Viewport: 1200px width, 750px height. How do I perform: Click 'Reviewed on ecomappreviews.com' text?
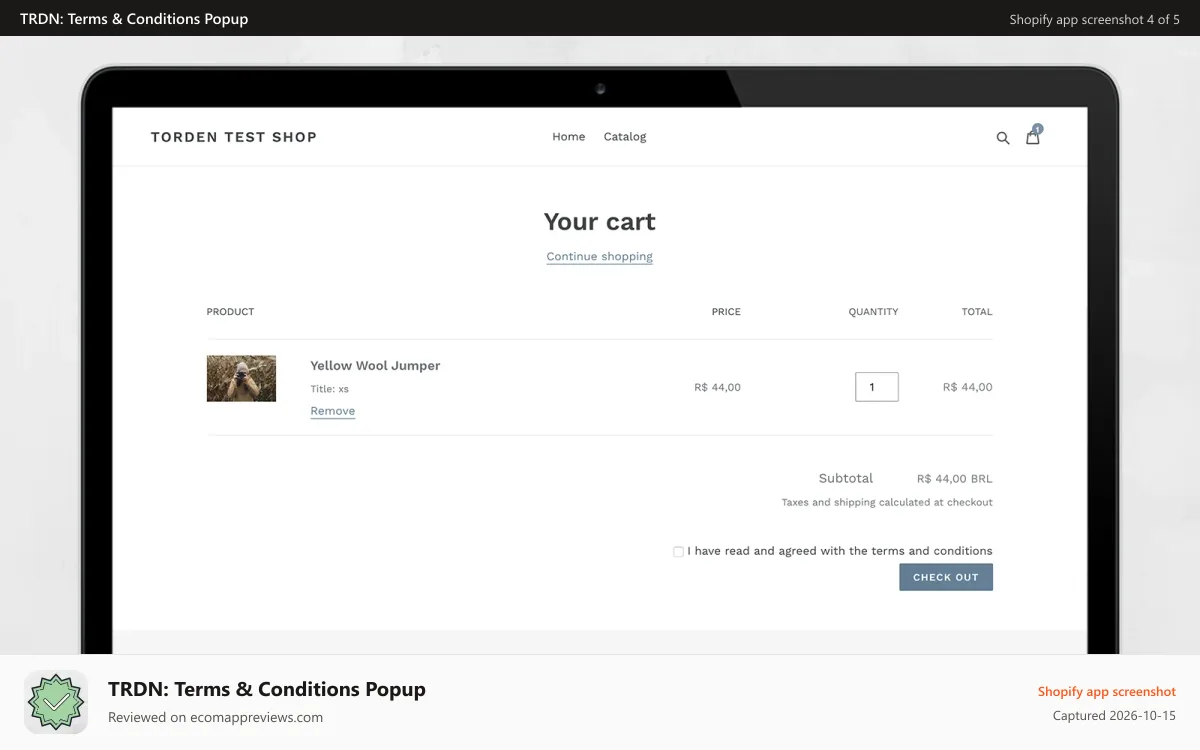[x=215, y=717]
